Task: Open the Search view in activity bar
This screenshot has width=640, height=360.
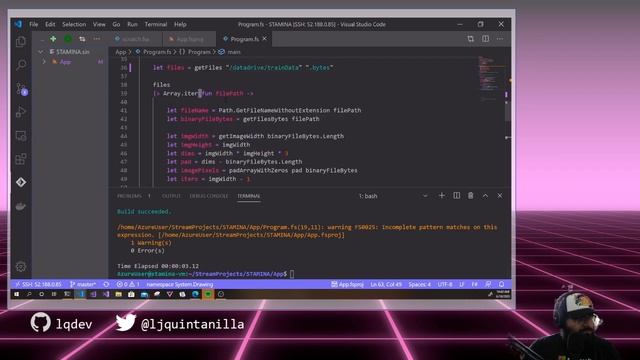Action: (x=21, y=64)
